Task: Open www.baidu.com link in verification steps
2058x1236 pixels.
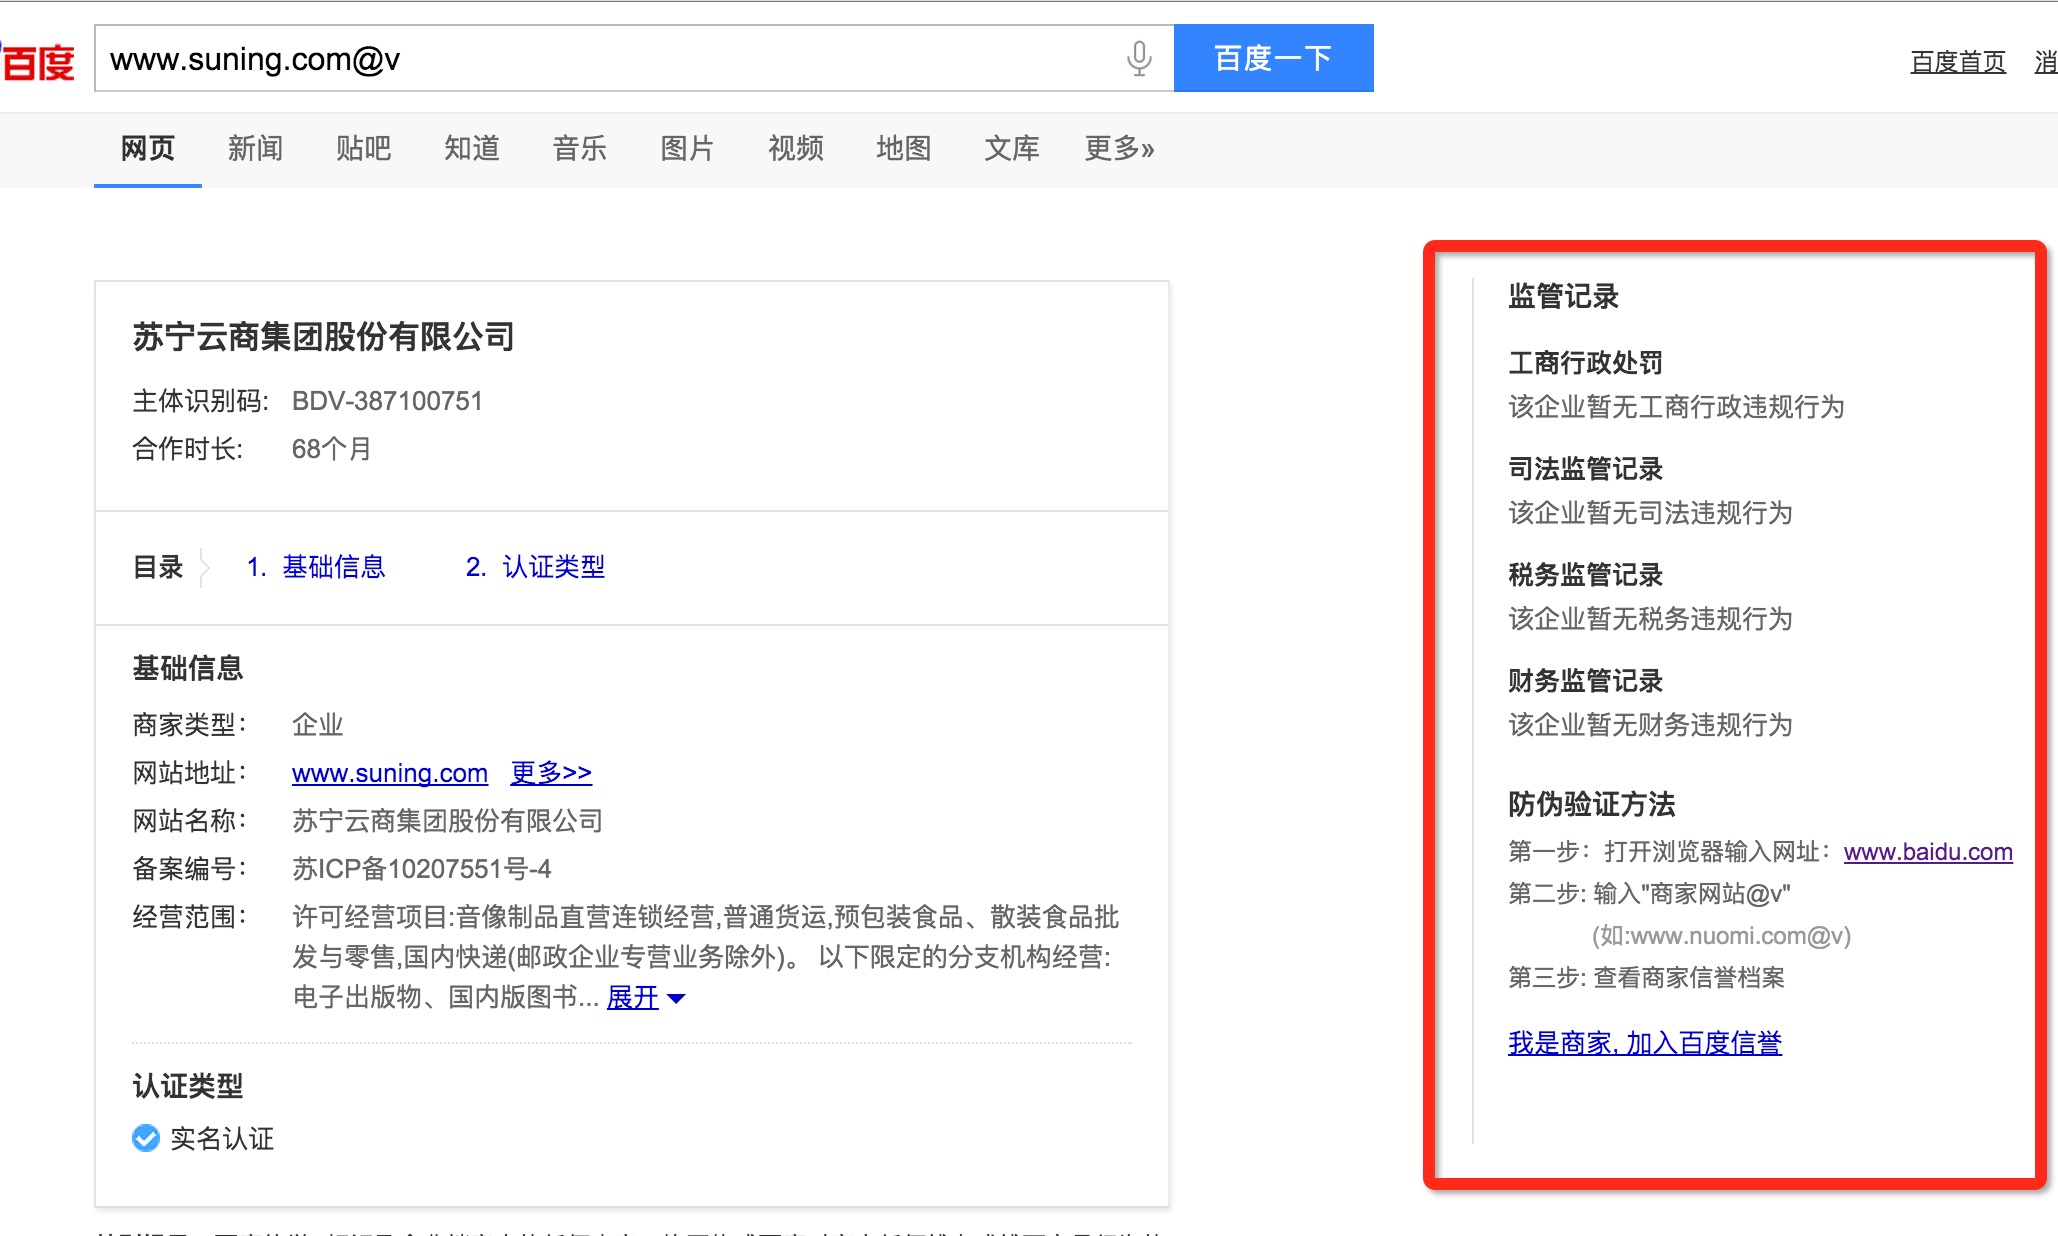Action: pos(1928,852)
